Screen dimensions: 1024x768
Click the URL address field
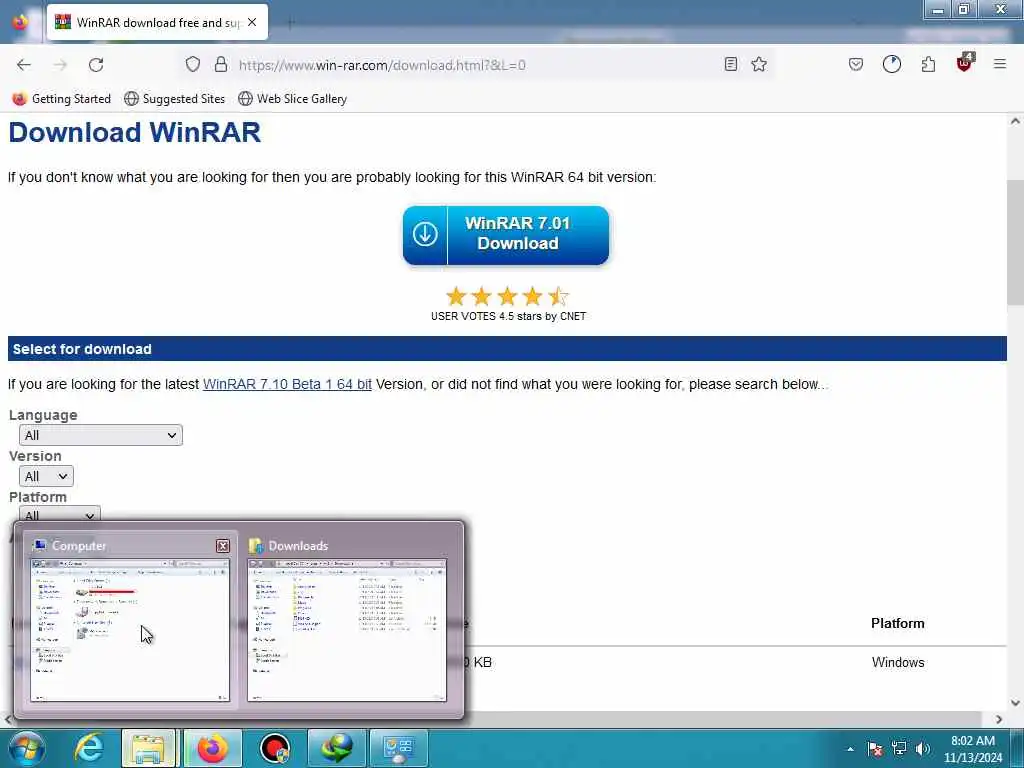click(x=477, y=65)
